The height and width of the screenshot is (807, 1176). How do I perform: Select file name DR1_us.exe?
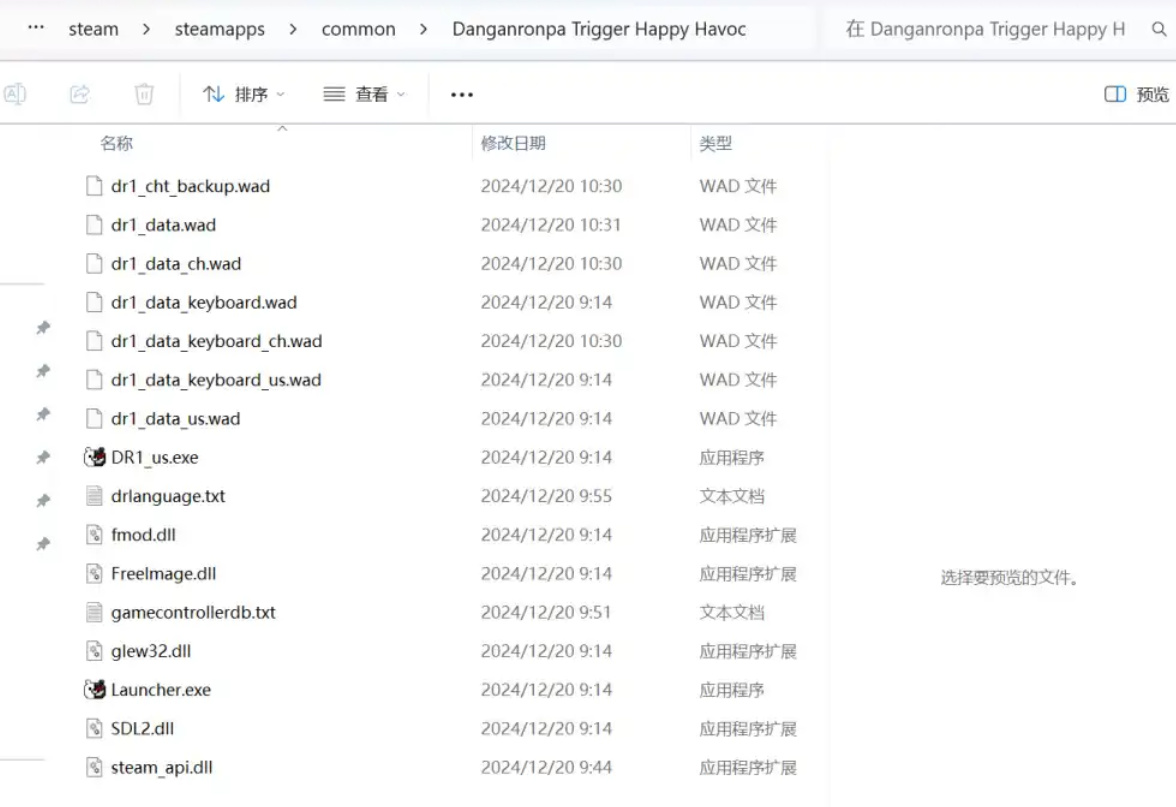click(154, 458)
